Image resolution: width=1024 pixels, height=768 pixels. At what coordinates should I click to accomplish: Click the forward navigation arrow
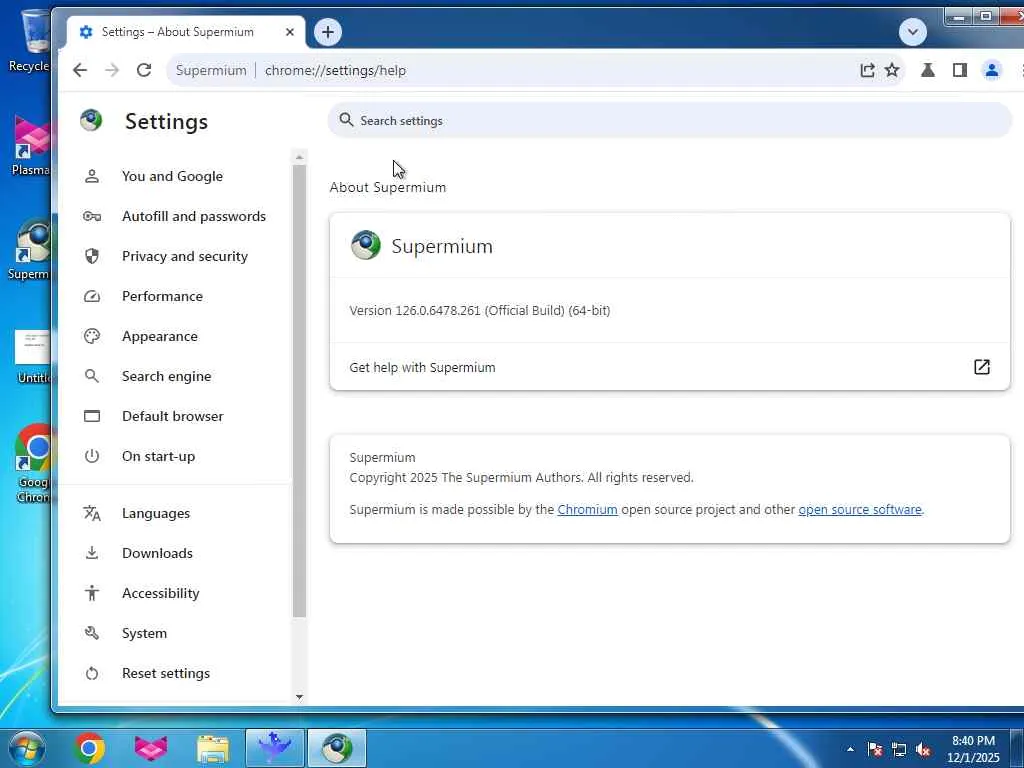point(112,70)
